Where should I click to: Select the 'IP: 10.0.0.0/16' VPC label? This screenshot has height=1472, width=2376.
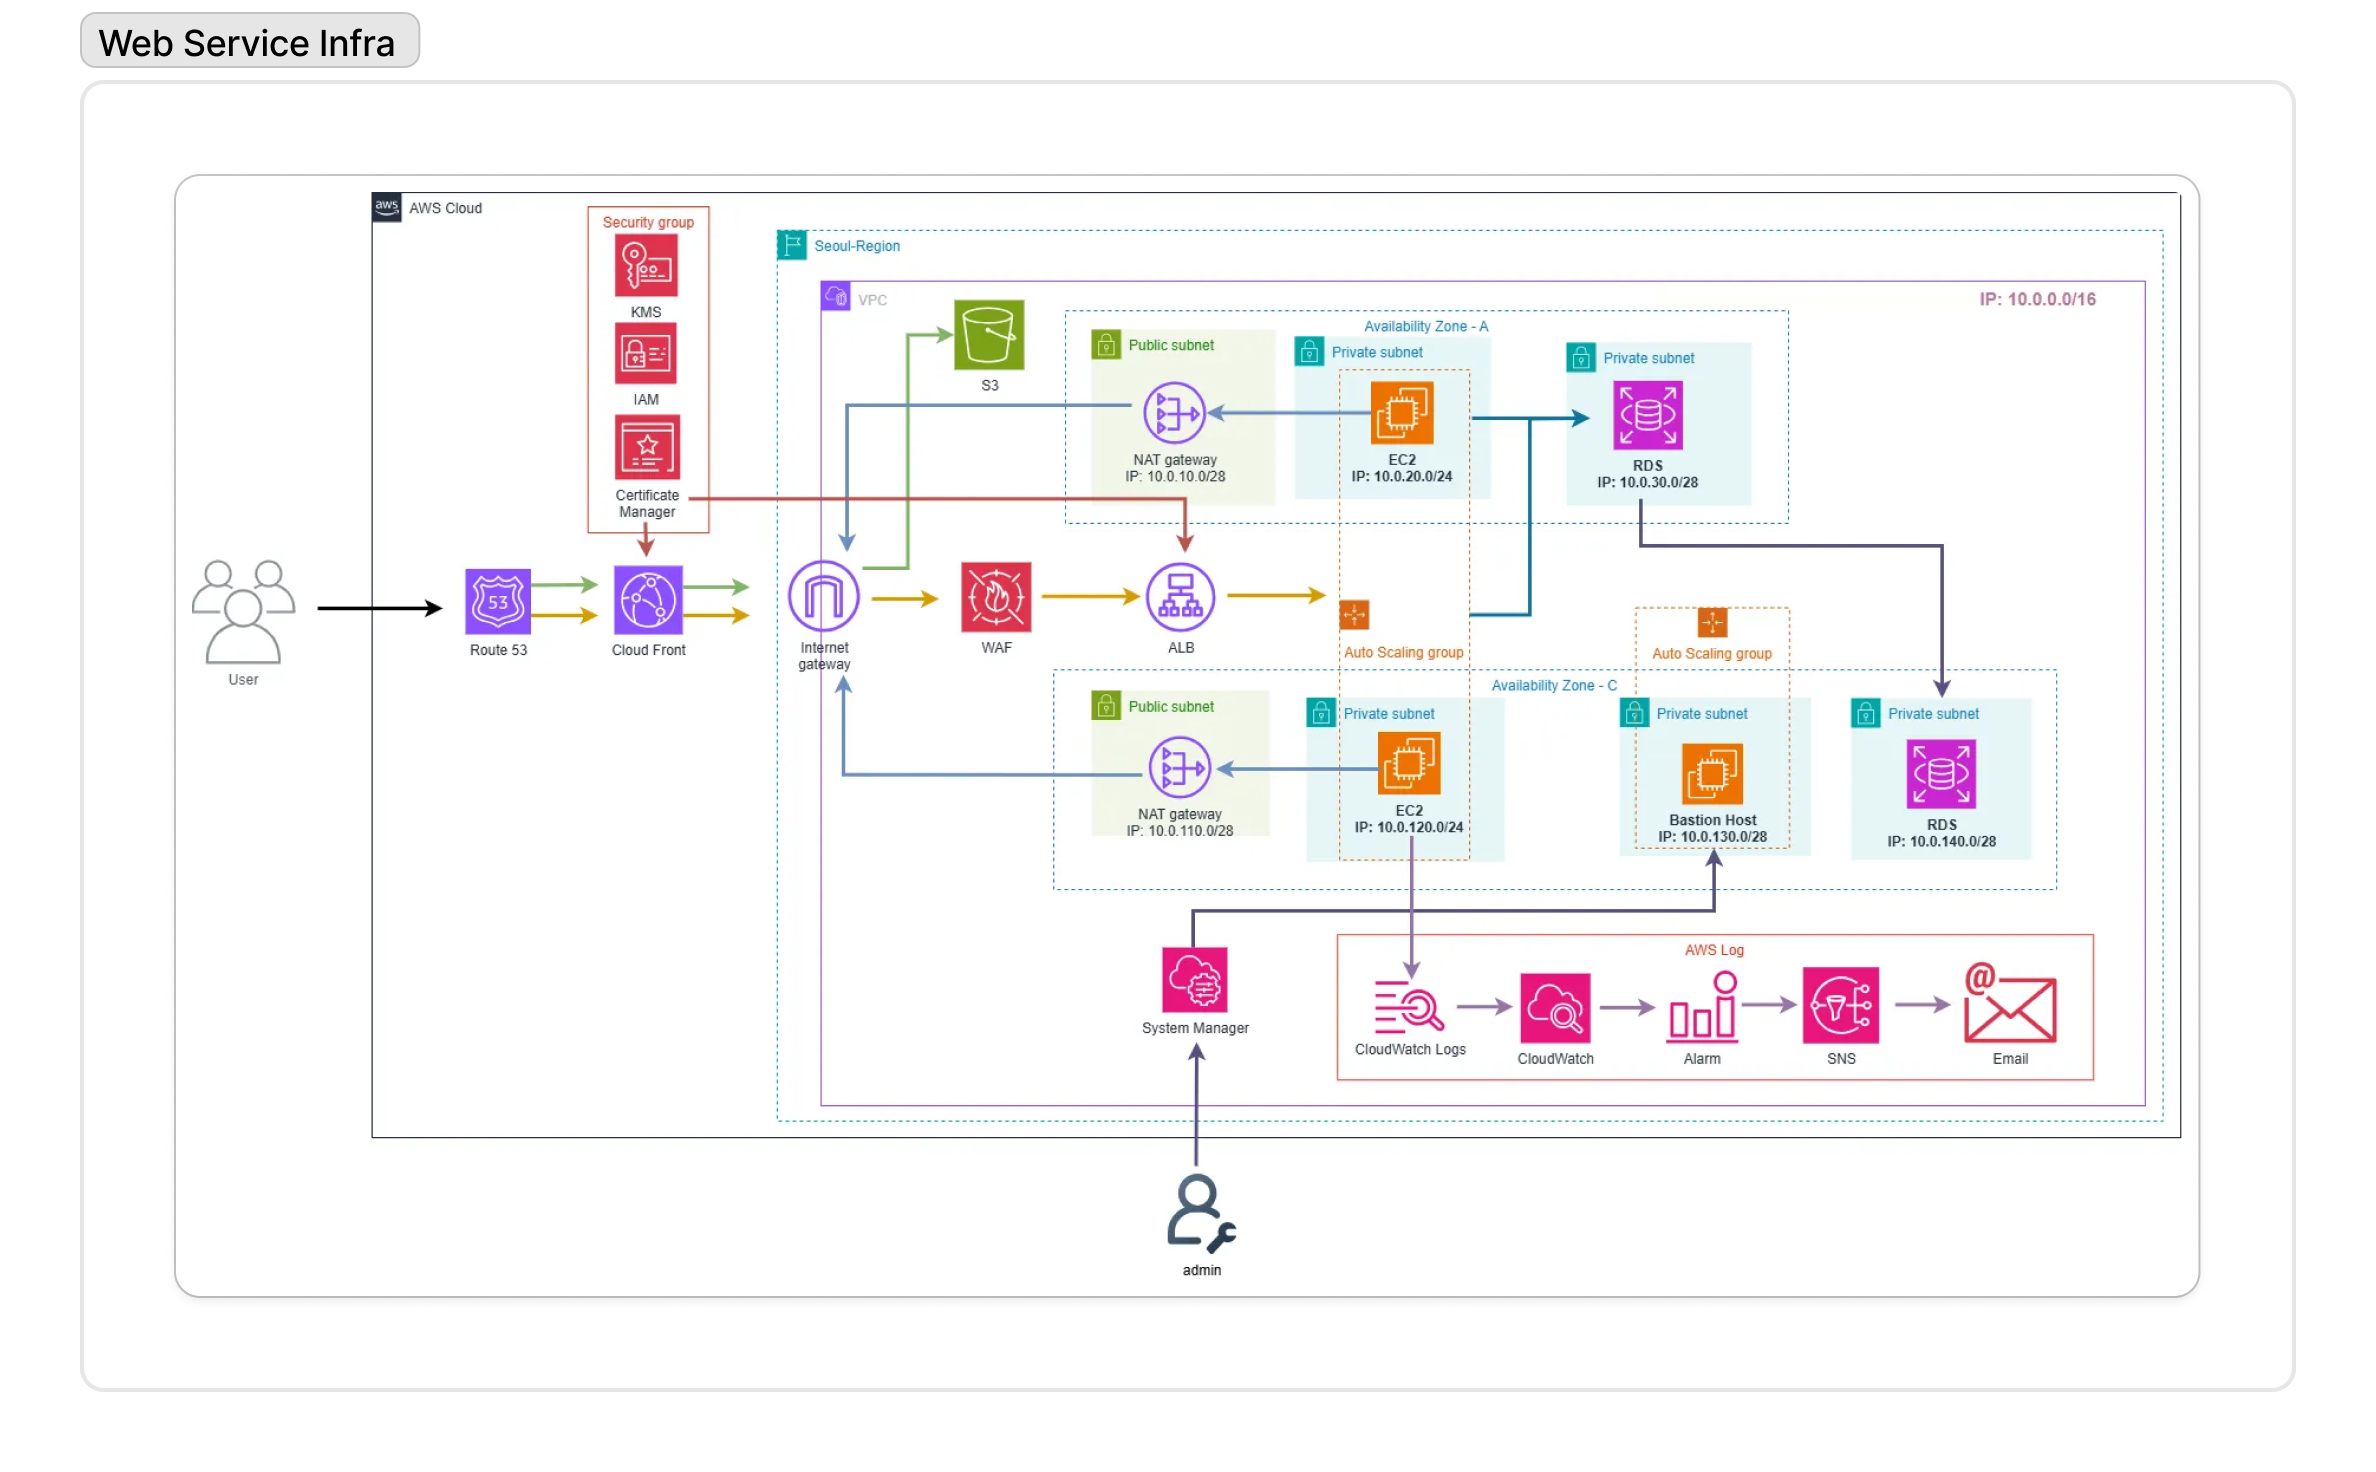(2037, 299)
